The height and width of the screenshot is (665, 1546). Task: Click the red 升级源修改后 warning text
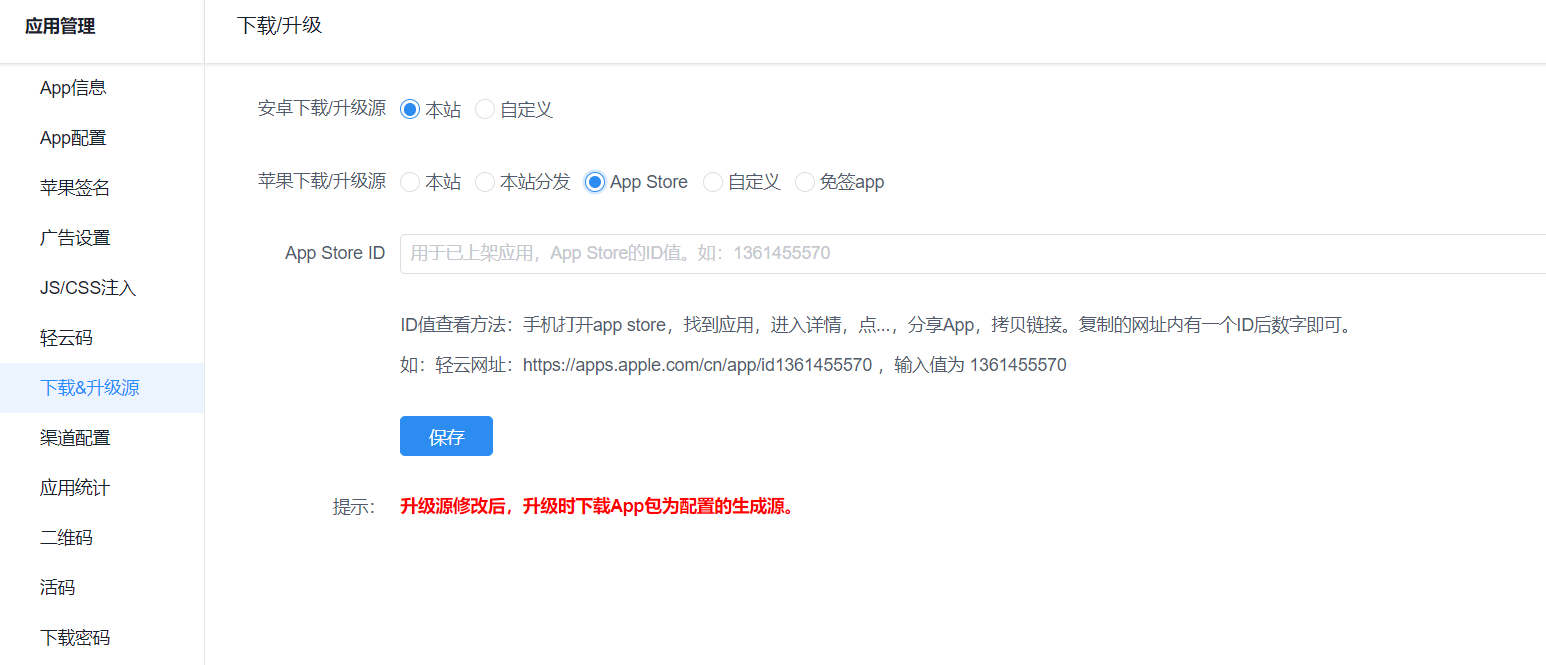tap(598, 506)
